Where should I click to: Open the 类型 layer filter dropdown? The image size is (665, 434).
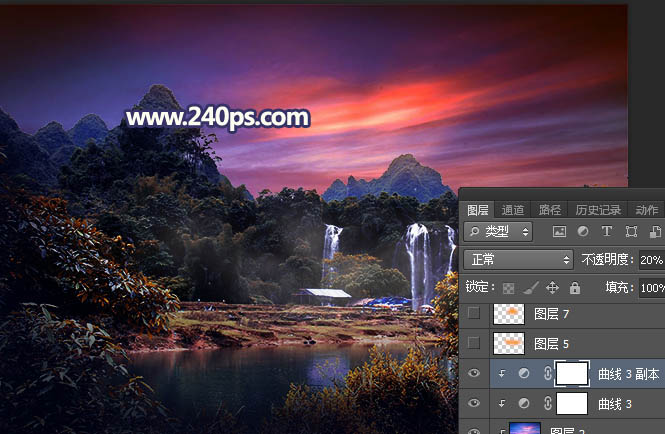(498, 231)
